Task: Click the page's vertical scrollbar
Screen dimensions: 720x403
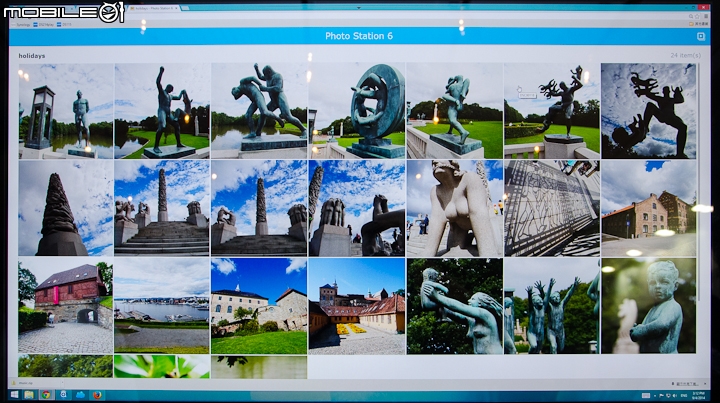Action: click(x=700, y=184)
